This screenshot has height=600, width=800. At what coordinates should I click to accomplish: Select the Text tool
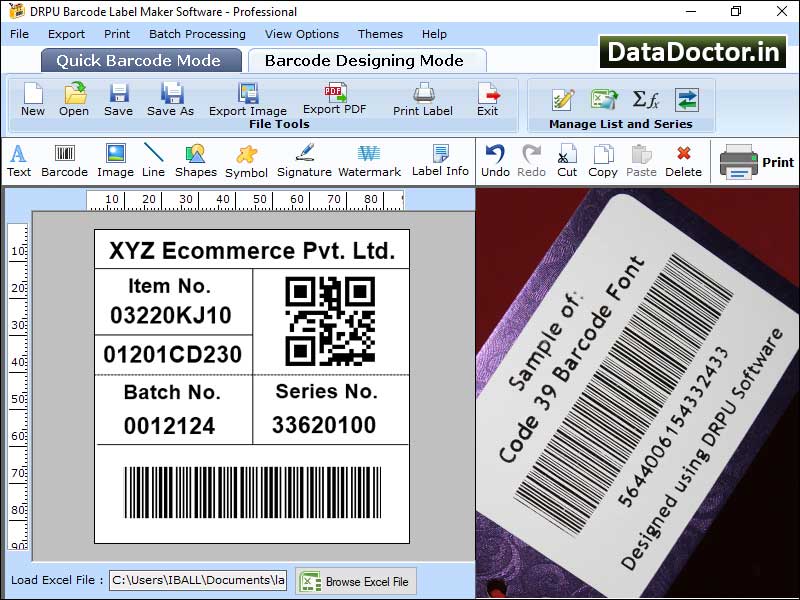[18, 160]
